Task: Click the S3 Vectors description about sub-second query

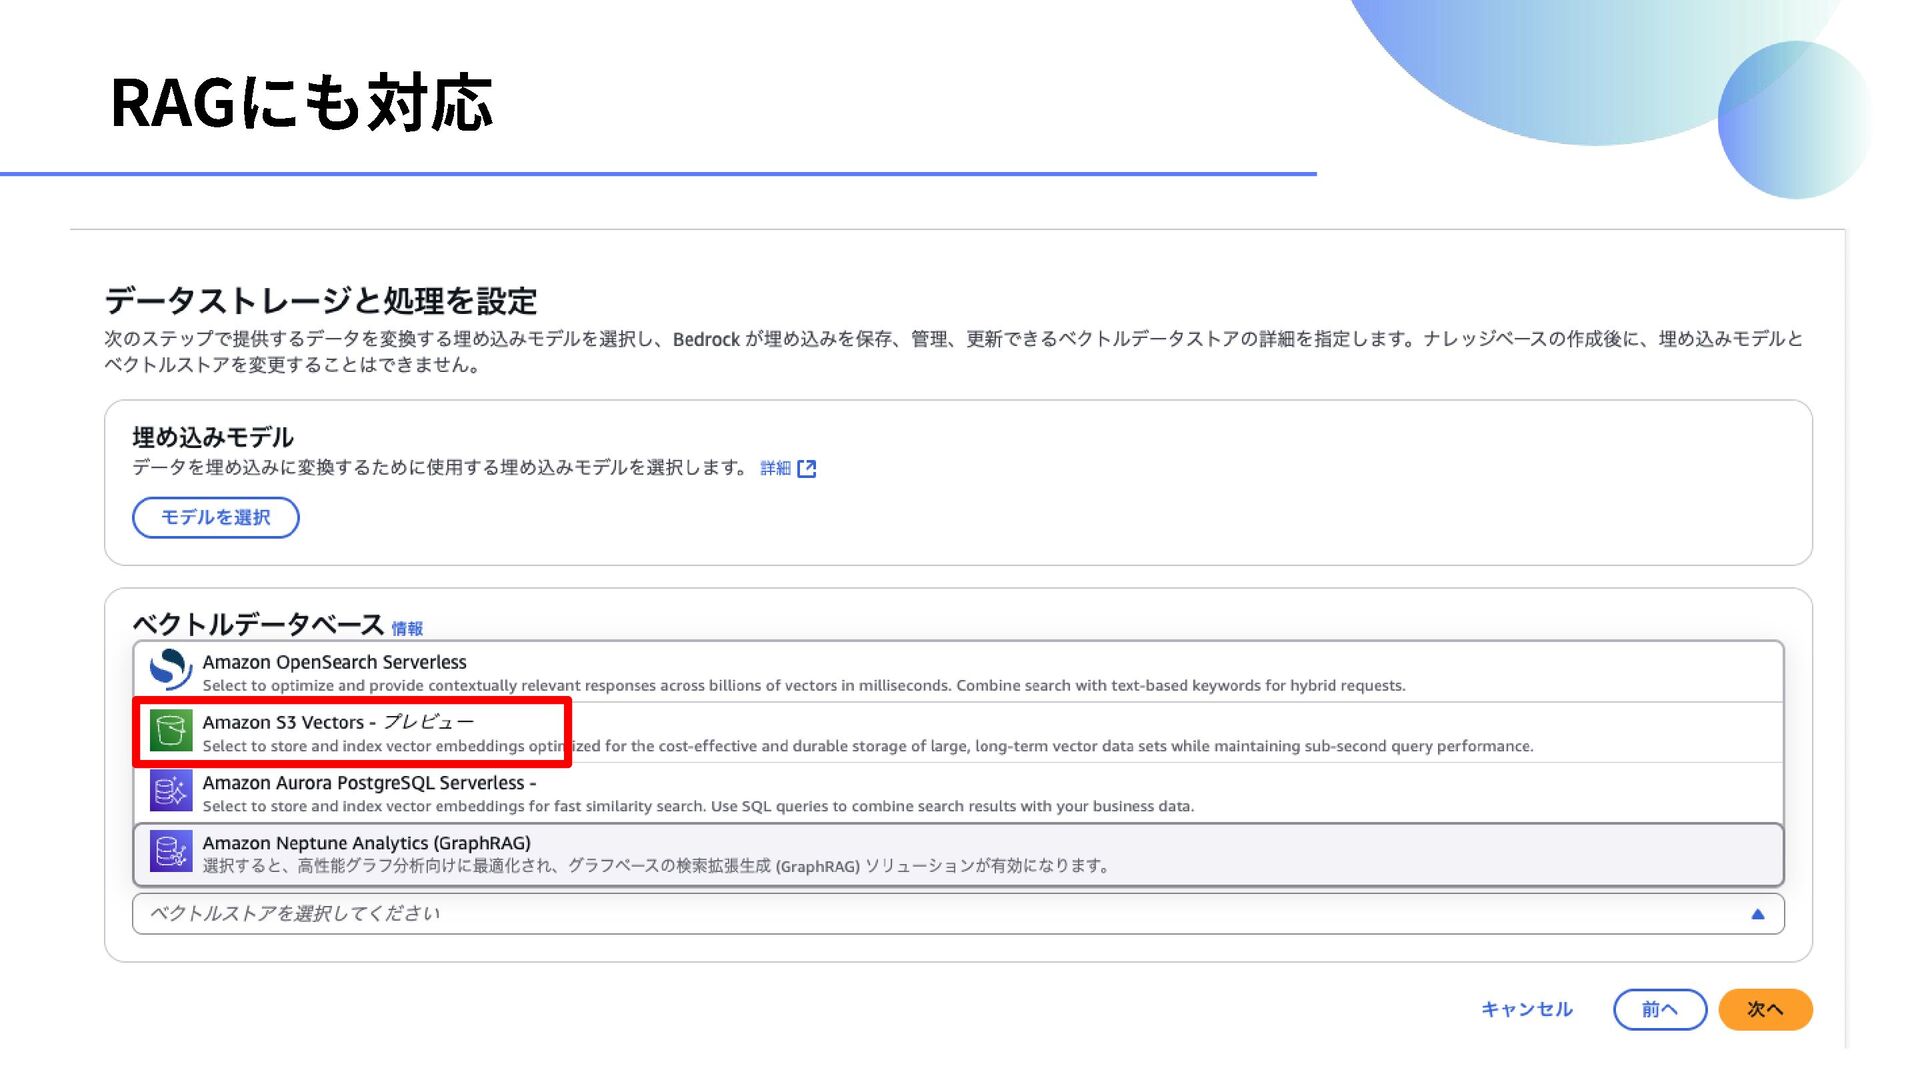Action: pyautogui.click(x=868, y=746)
